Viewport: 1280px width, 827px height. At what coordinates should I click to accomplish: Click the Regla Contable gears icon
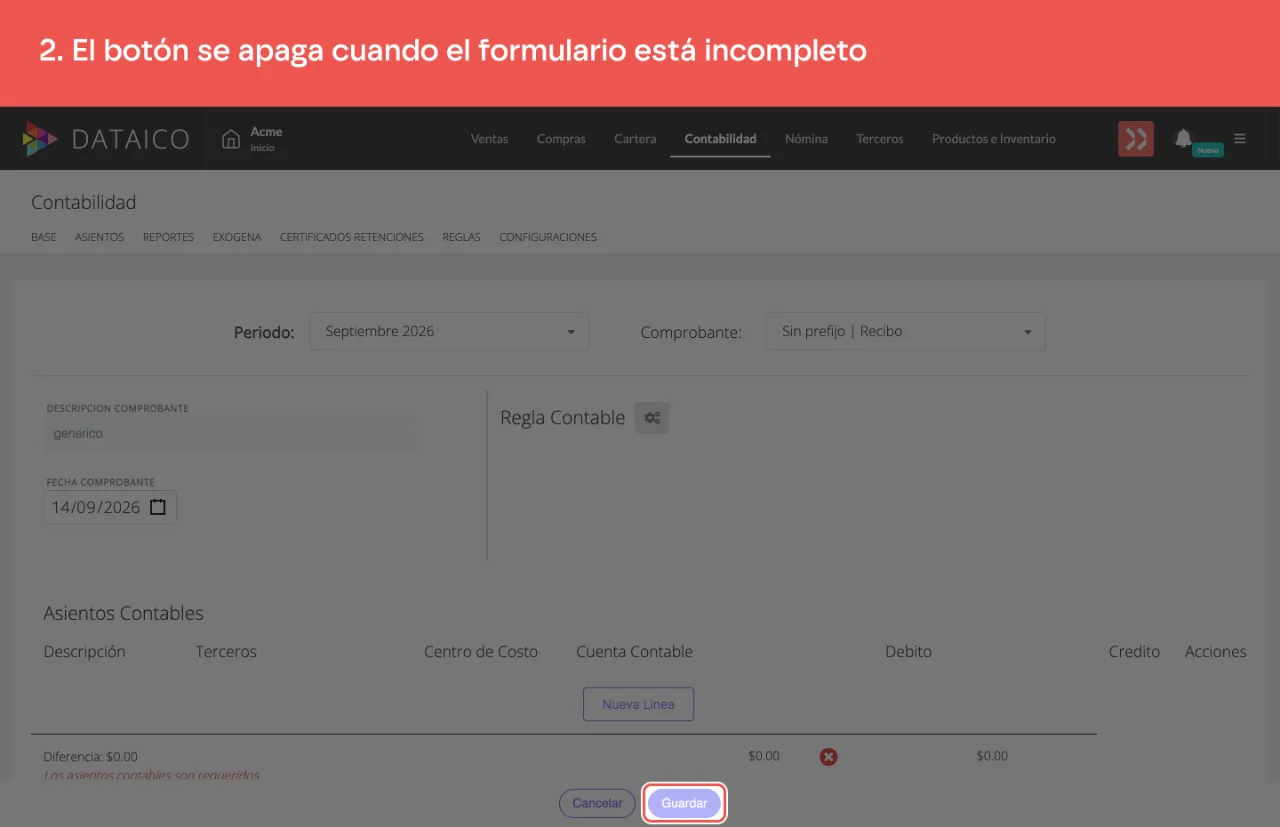(x=652, y=418)
